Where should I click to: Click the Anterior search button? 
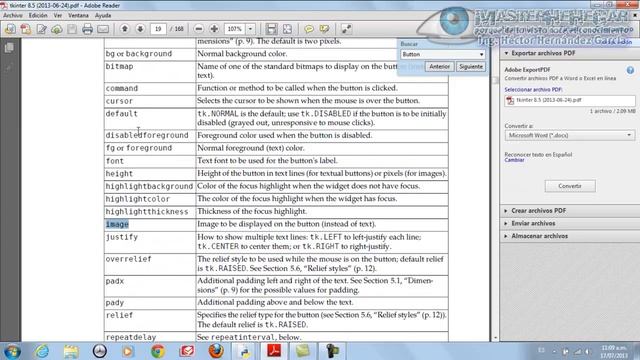click(x=440, y=67)
